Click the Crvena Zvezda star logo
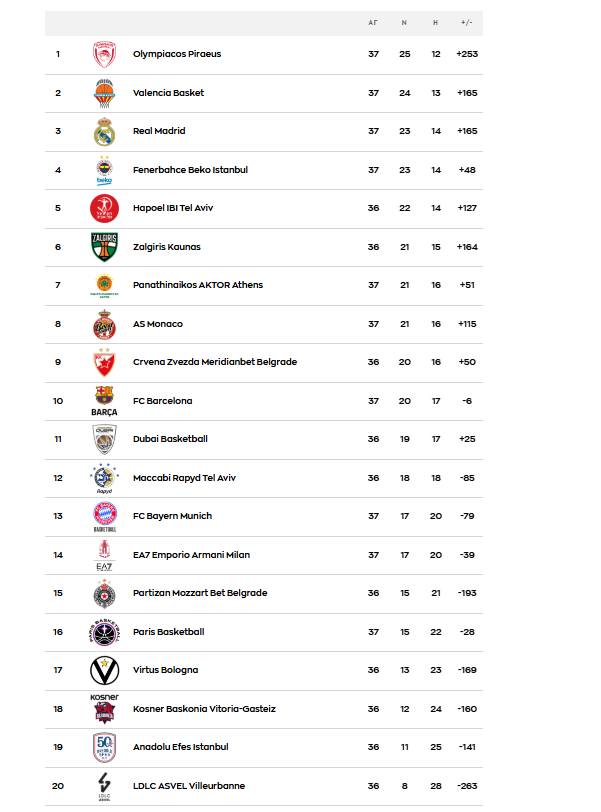Screen dimensions: 601x812 tap(104, 362)
